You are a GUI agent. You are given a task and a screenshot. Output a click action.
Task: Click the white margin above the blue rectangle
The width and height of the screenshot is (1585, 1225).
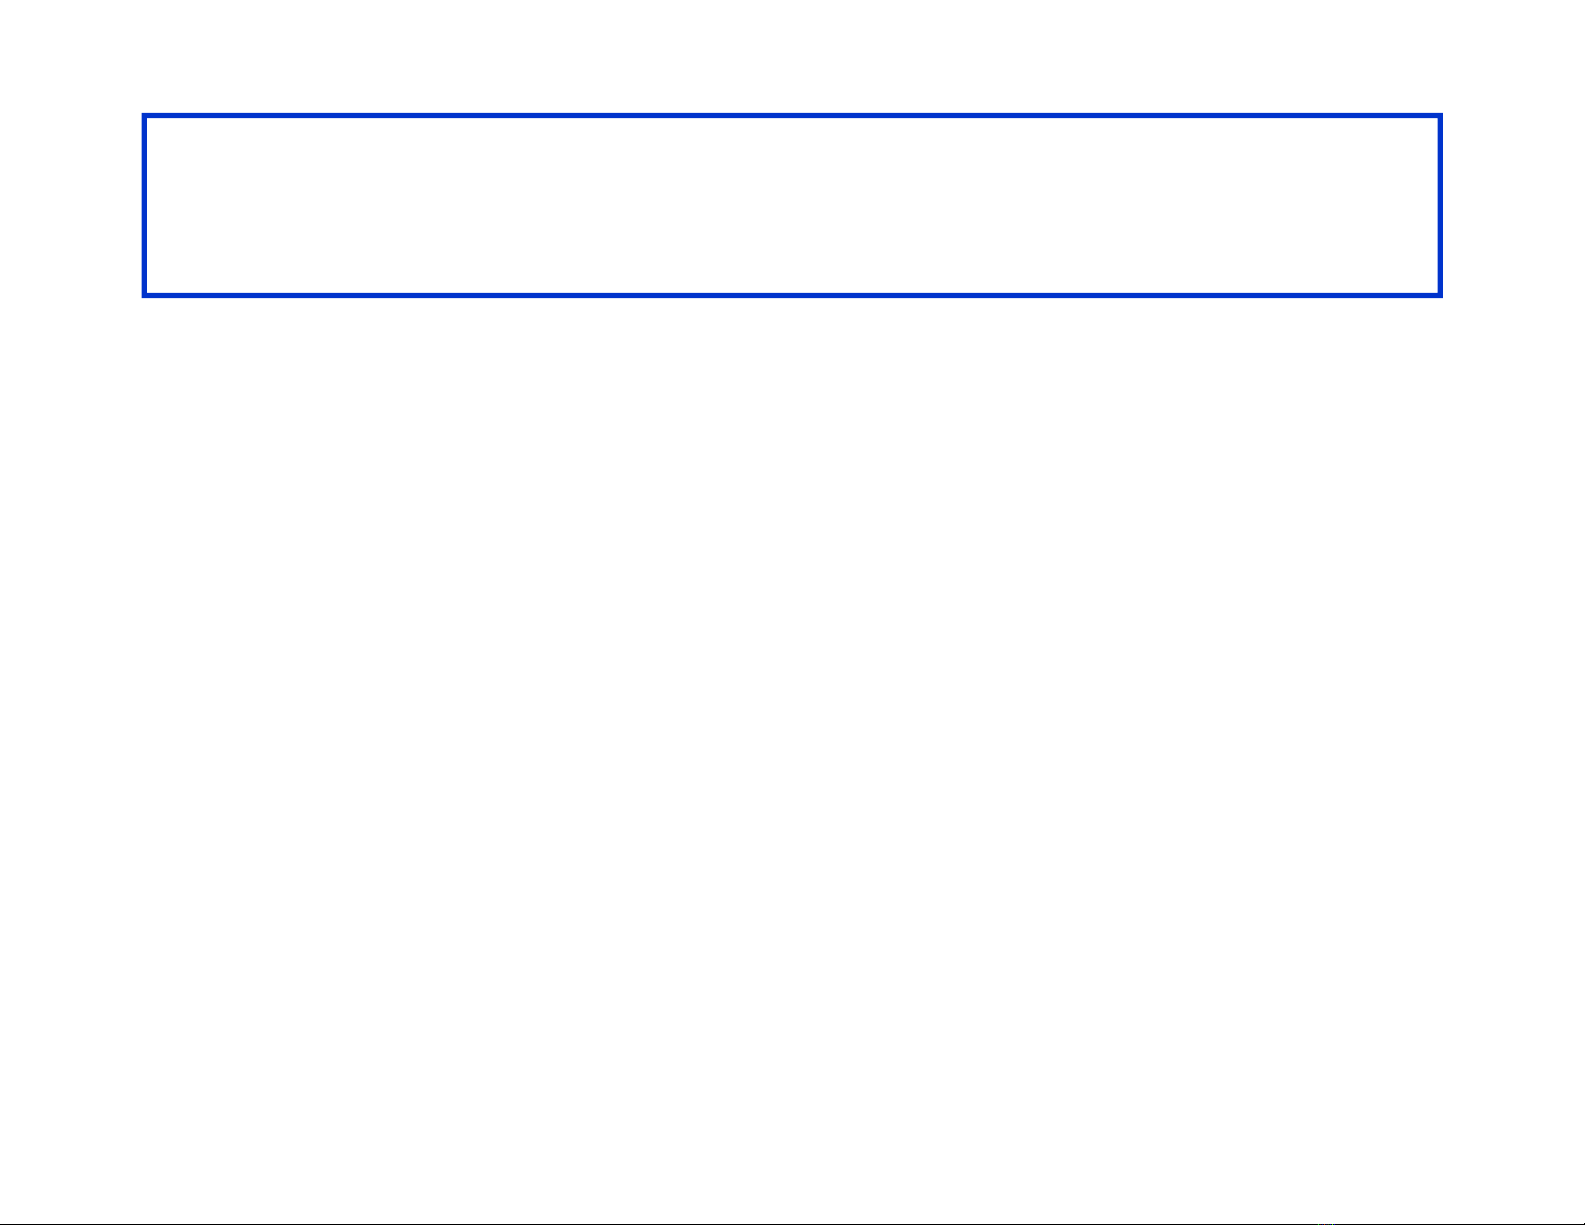(792, 55)
